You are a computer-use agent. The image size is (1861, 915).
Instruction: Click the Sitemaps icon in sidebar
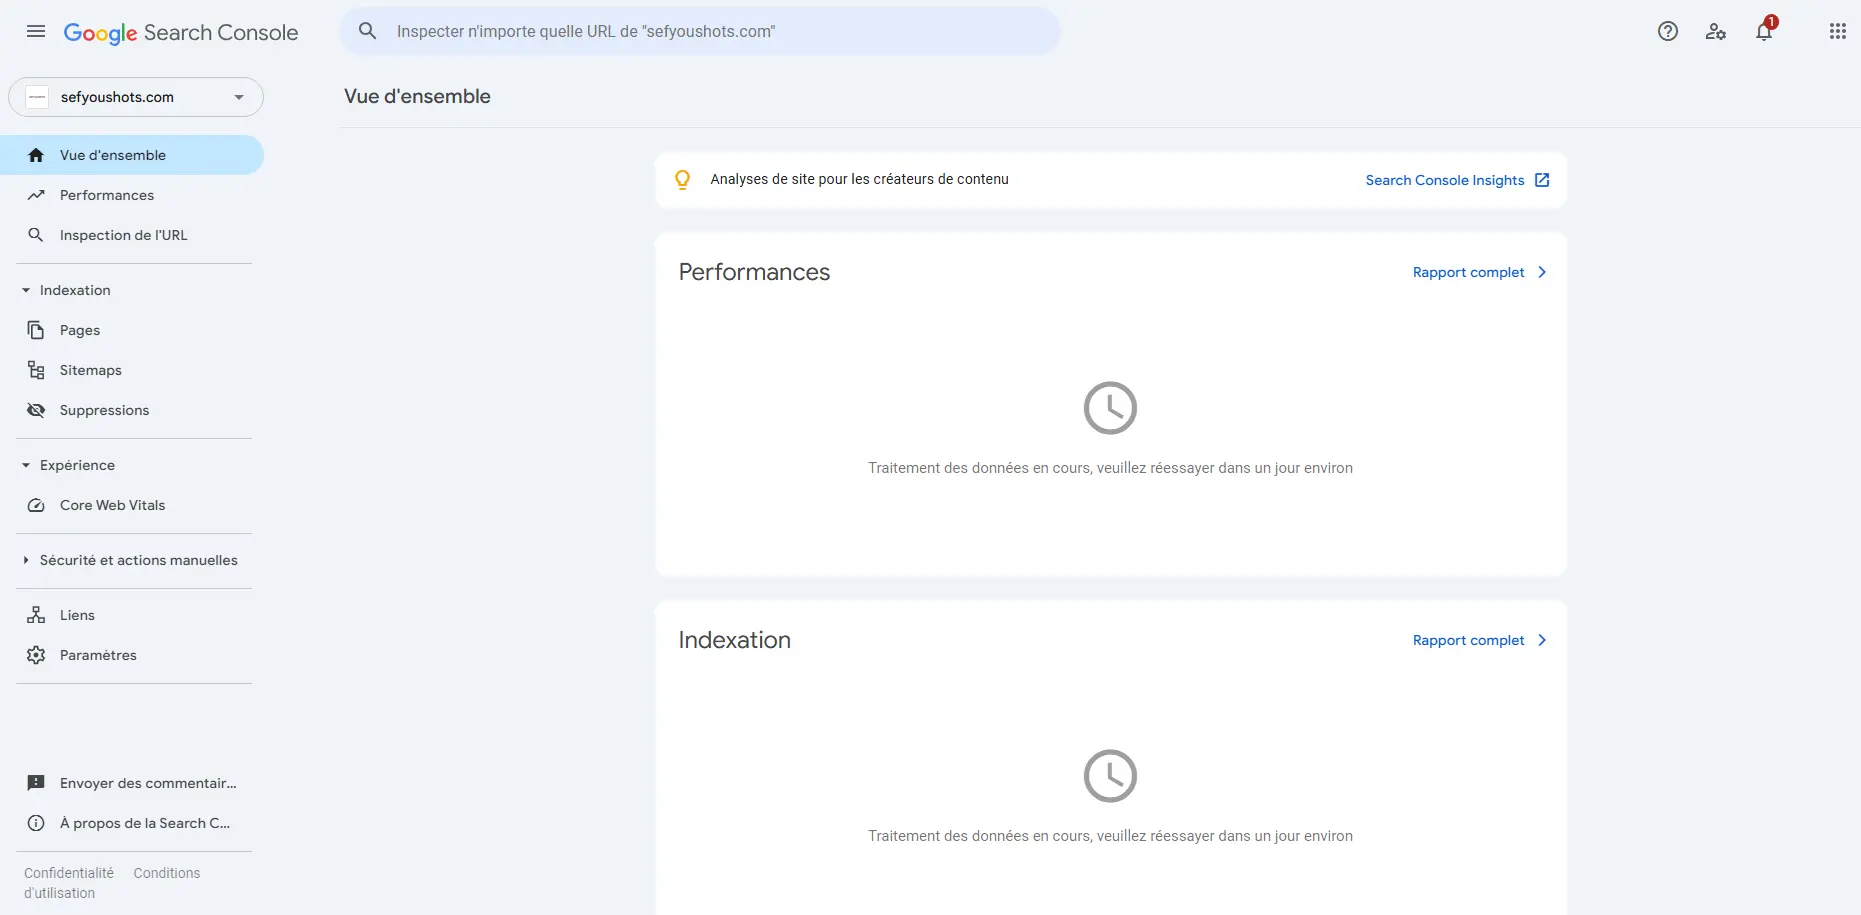pyautogui.click(x=36, y=370)
